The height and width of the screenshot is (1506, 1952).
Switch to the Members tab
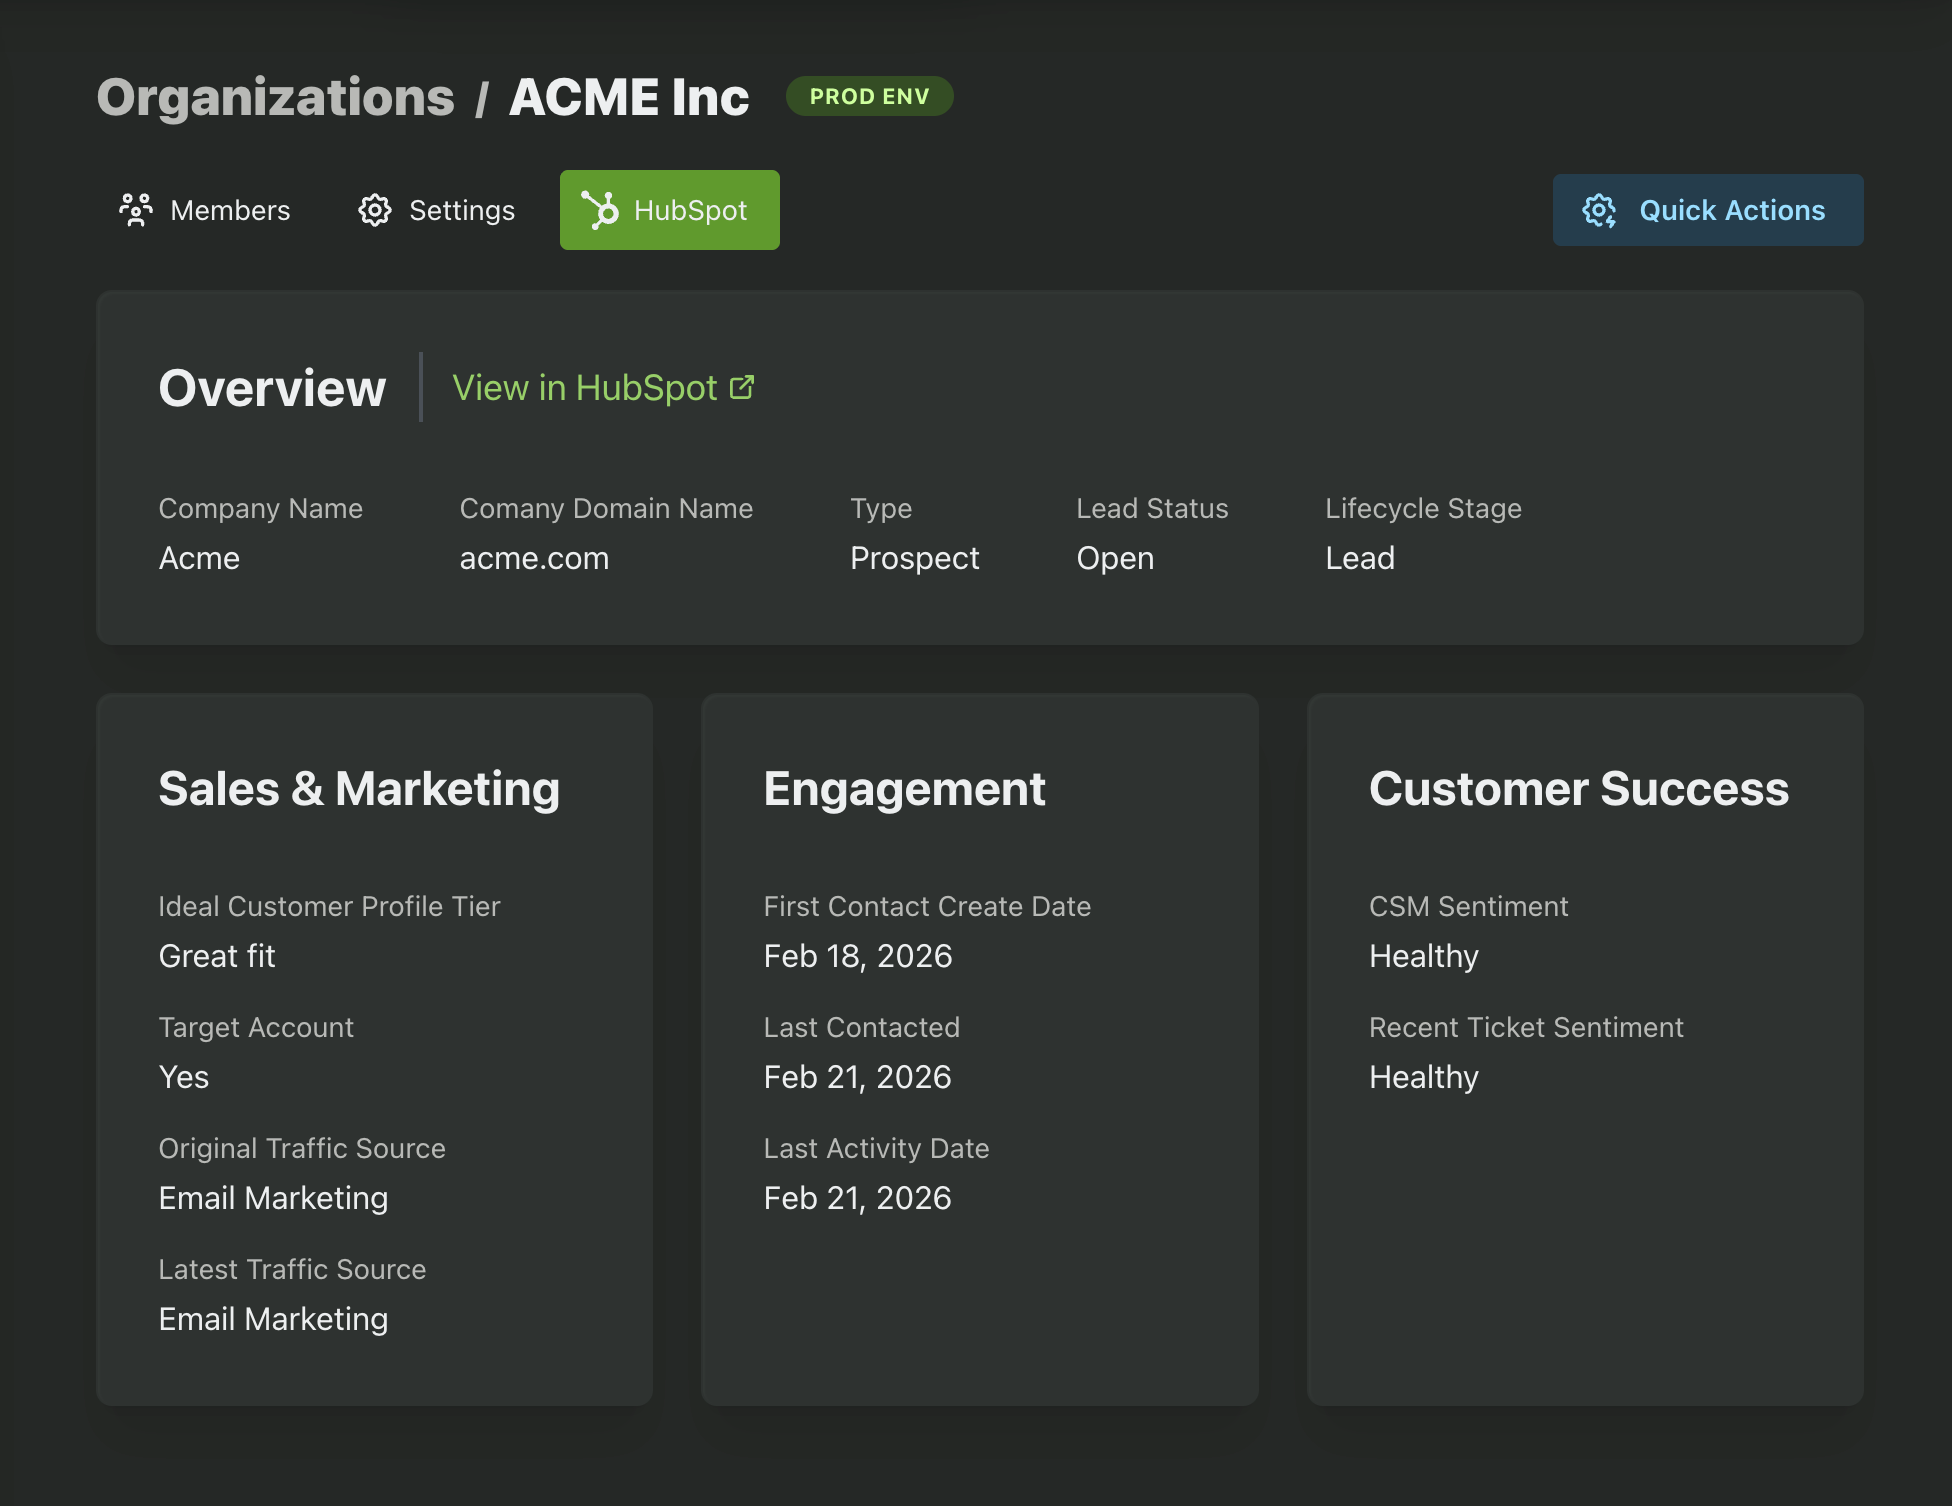tap(229, 210)
